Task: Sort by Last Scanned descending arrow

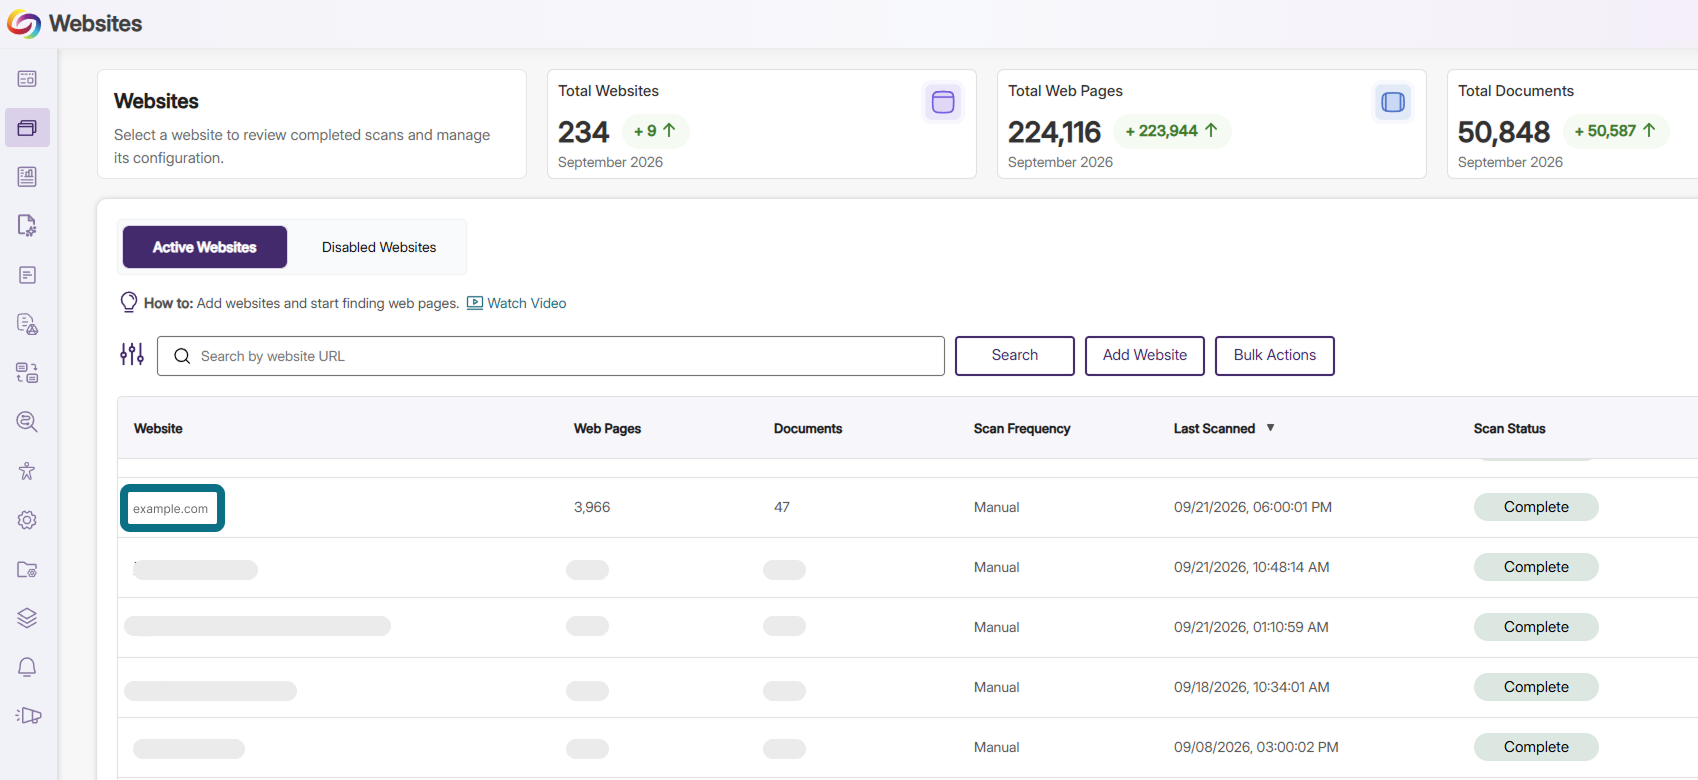Action: point(1271,428)
